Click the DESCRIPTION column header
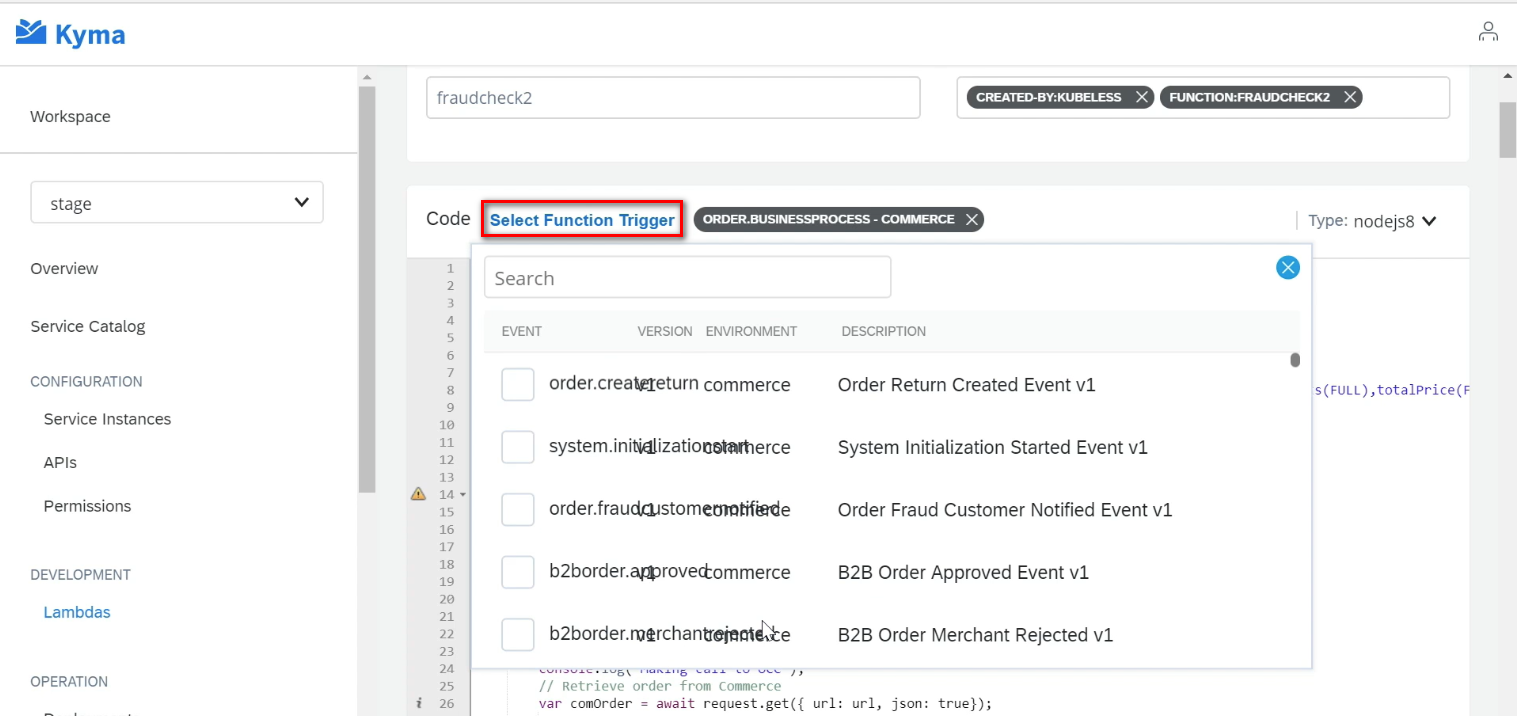This screenshot has width=1518, height=716. (884, 331)
